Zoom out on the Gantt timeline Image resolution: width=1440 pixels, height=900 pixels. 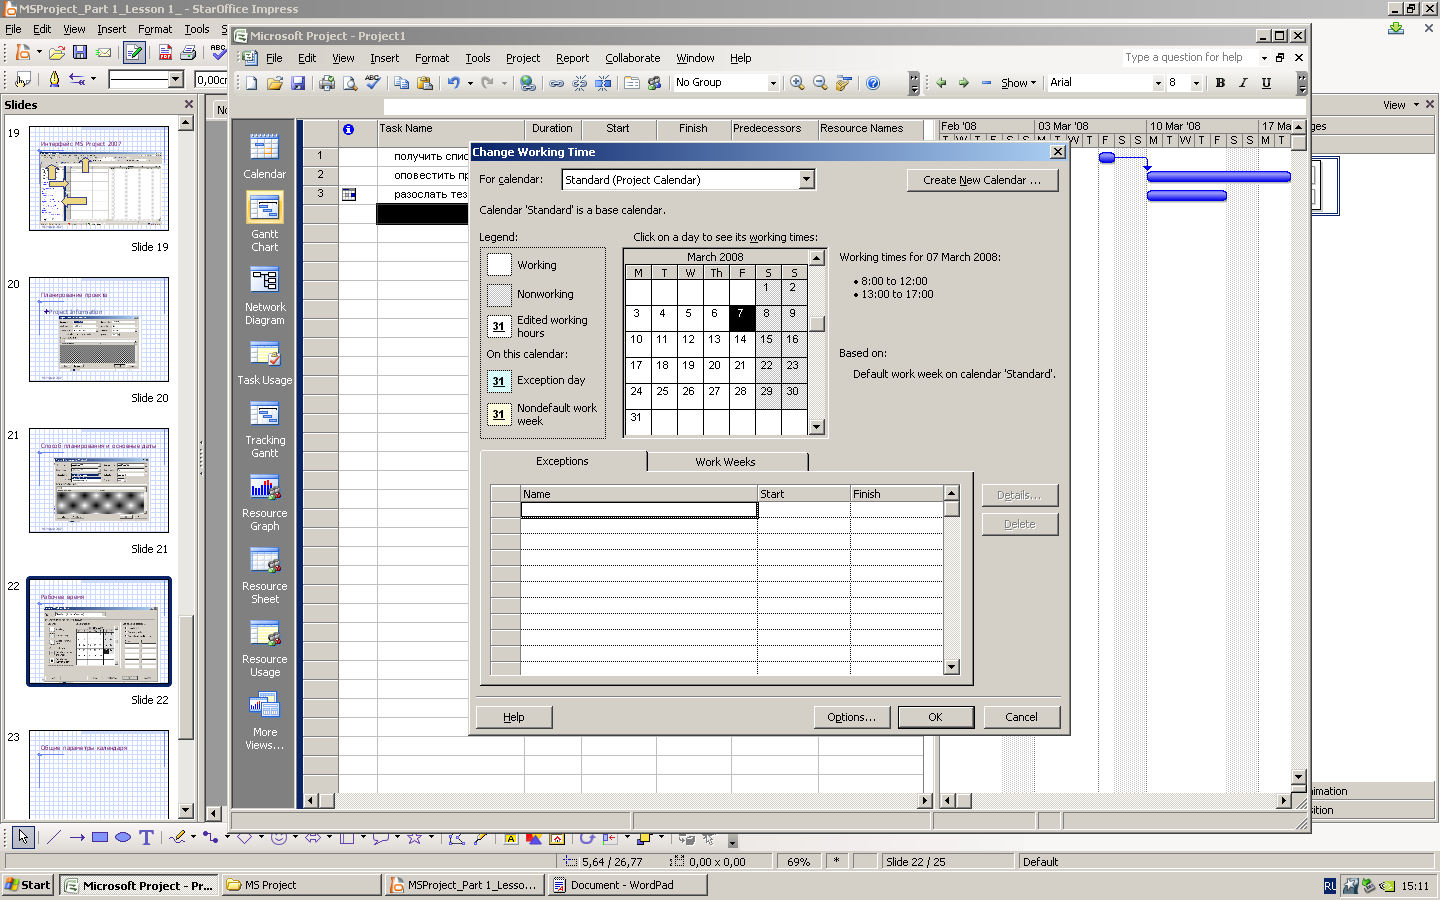pos(820,83)
